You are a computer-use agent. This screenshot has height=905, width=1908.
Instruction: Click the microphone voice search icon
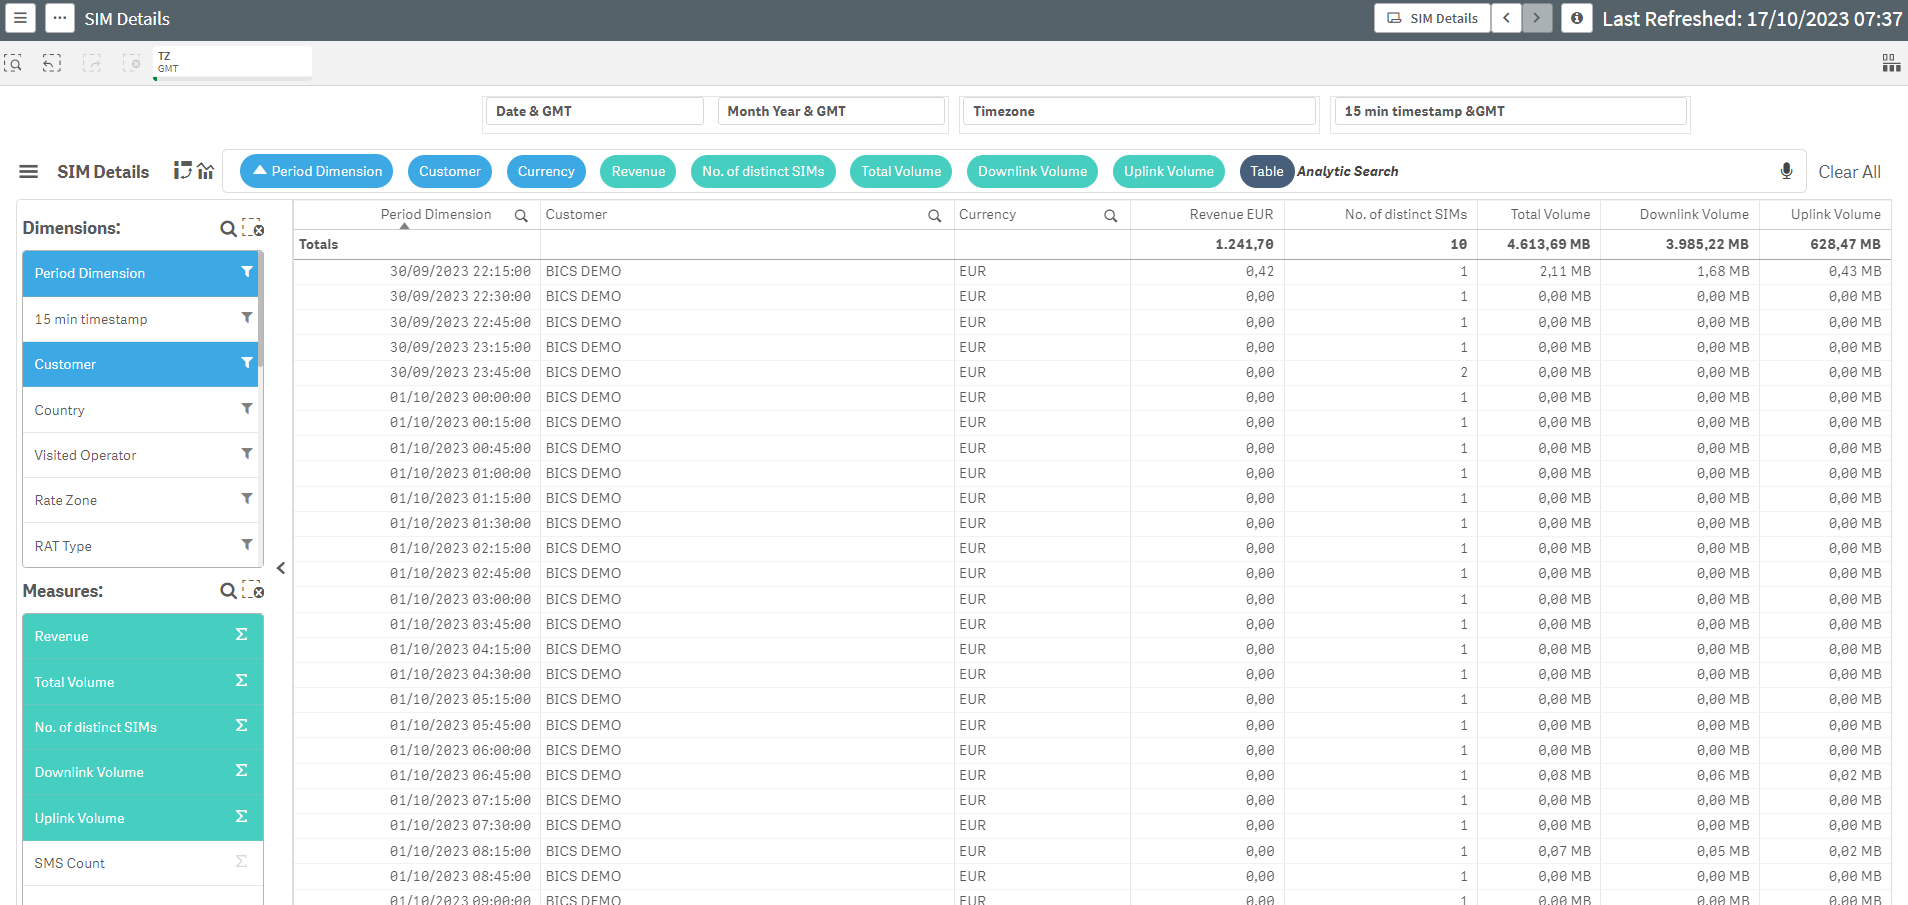(1786, 171)
